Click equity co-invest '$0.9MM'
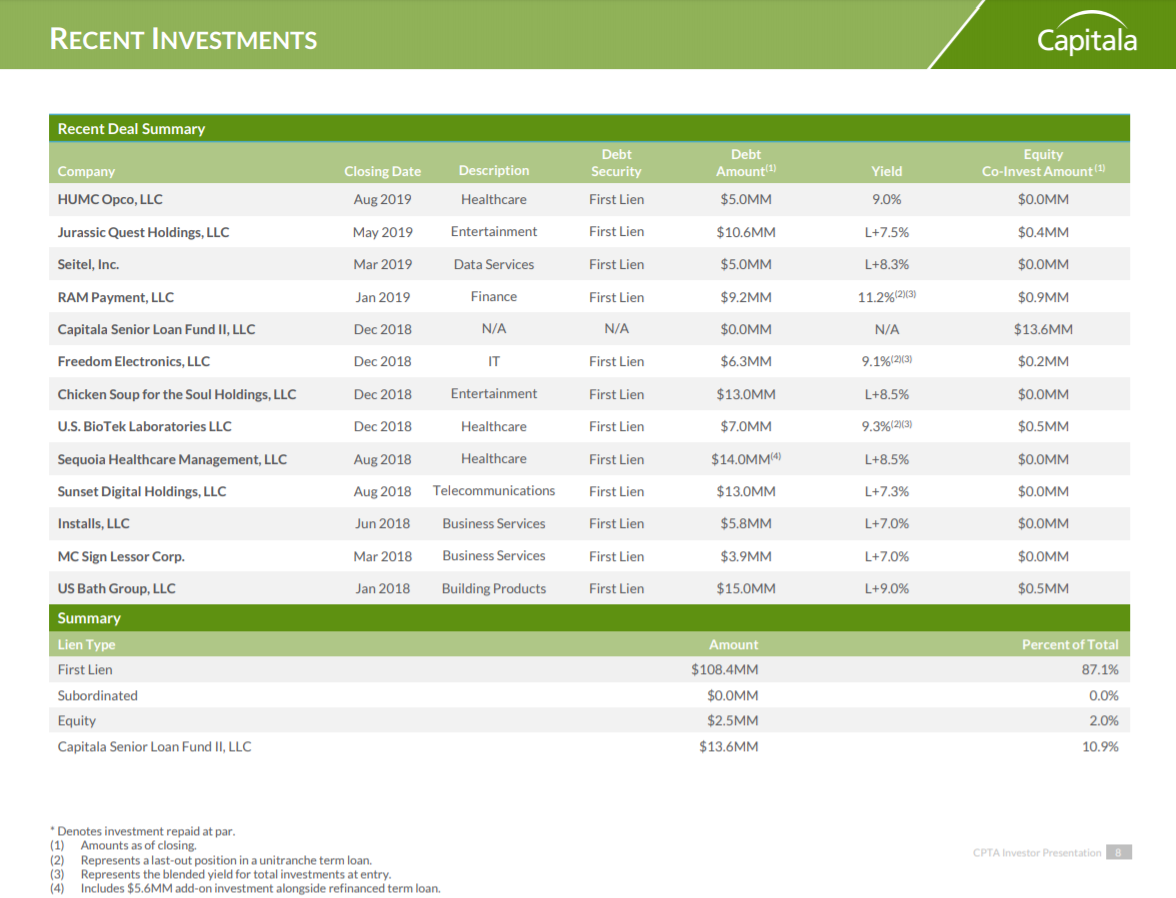Viewport: 1176px width, 898px height. pos(1043,298)
